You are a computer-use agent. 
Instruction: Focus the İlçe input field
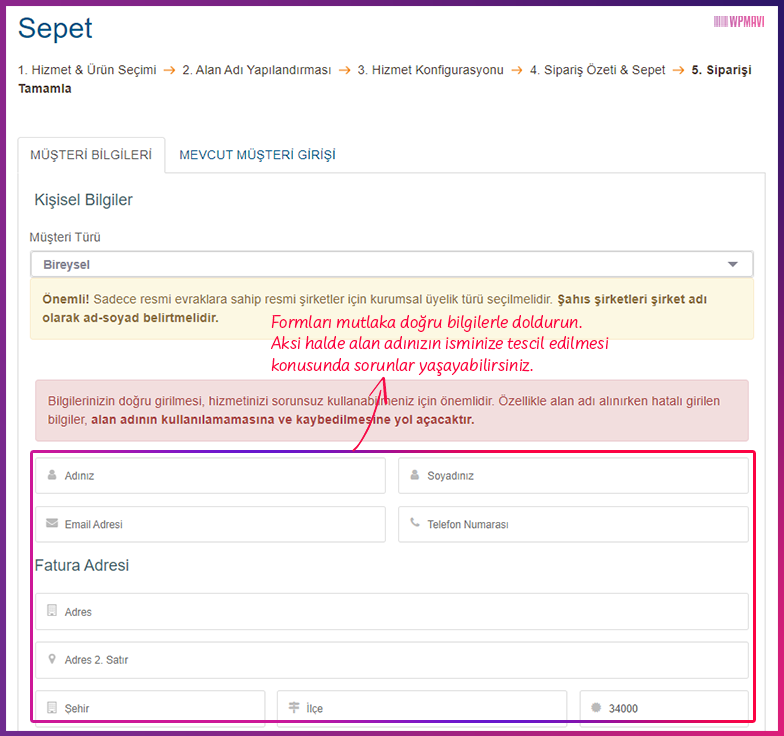(422, 708)
